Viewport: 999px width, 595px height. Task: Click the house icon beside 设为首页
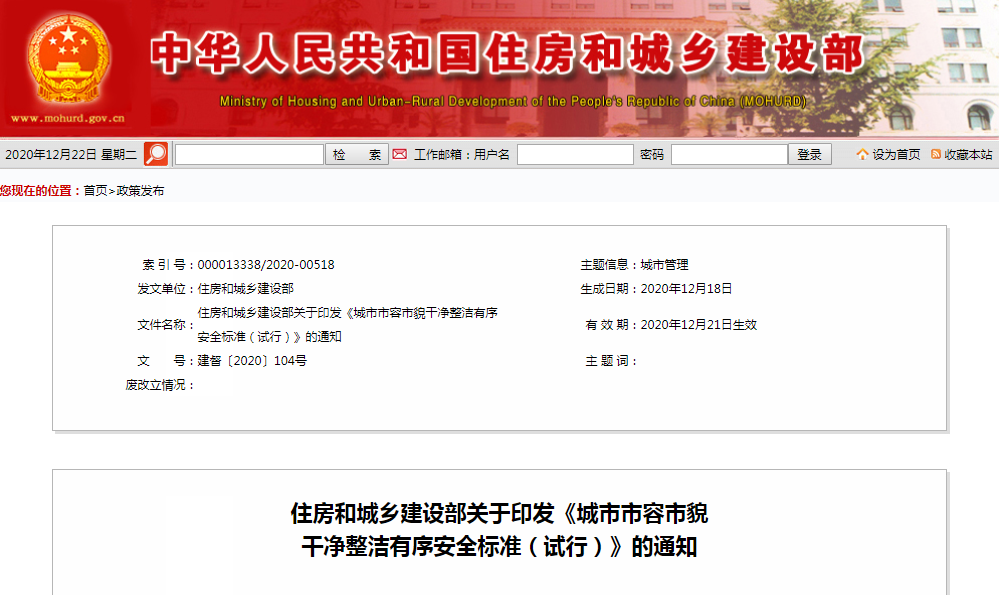tap(862, 154)
